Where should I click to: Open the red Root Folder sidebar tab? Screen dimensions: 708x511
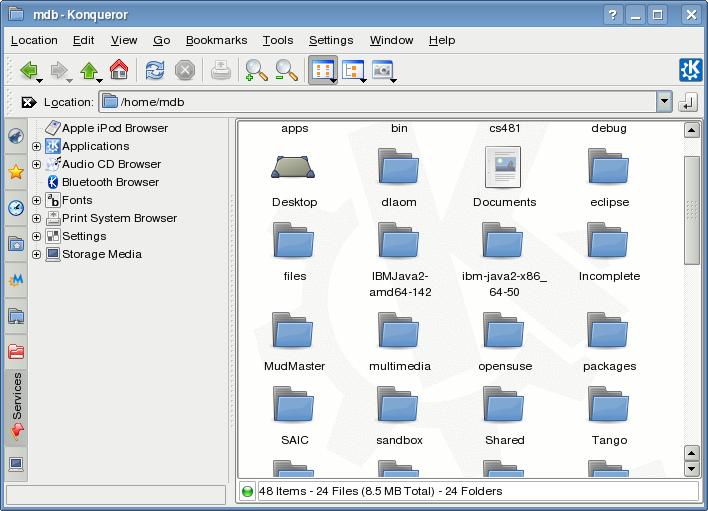point(16,352)
